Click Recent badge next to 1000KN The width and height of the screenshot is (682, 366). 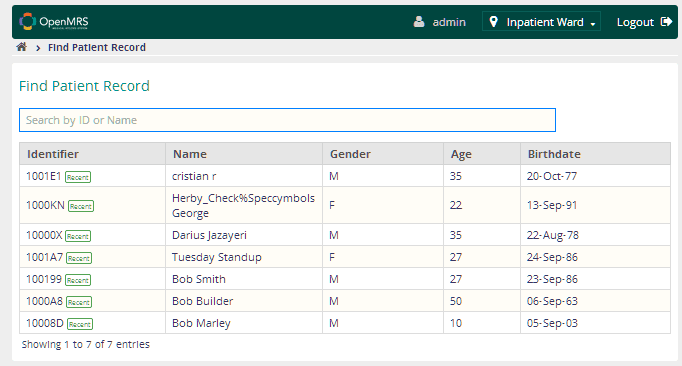point(81,206)
